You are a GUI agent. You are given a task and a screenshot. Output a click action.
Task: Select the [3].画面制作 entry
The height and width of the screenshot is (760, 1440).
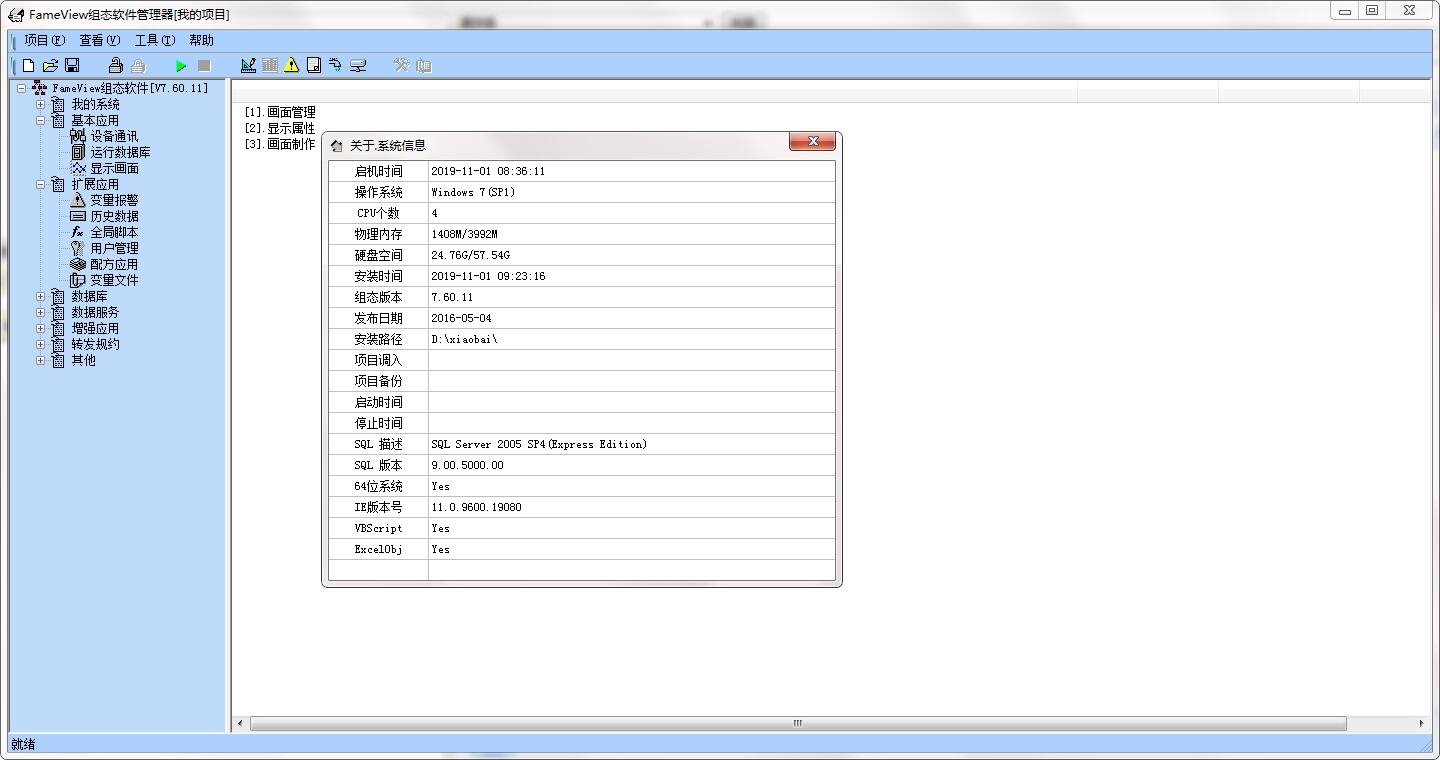tap(280, 144)
